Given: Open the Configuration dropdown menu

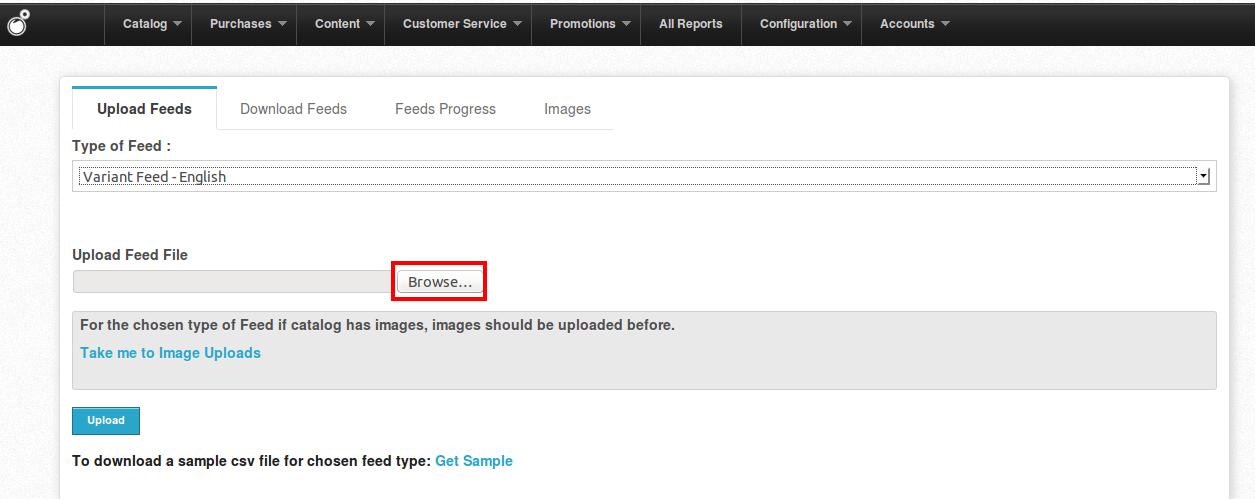Looking at the screenshot, I should click(805, 24).
